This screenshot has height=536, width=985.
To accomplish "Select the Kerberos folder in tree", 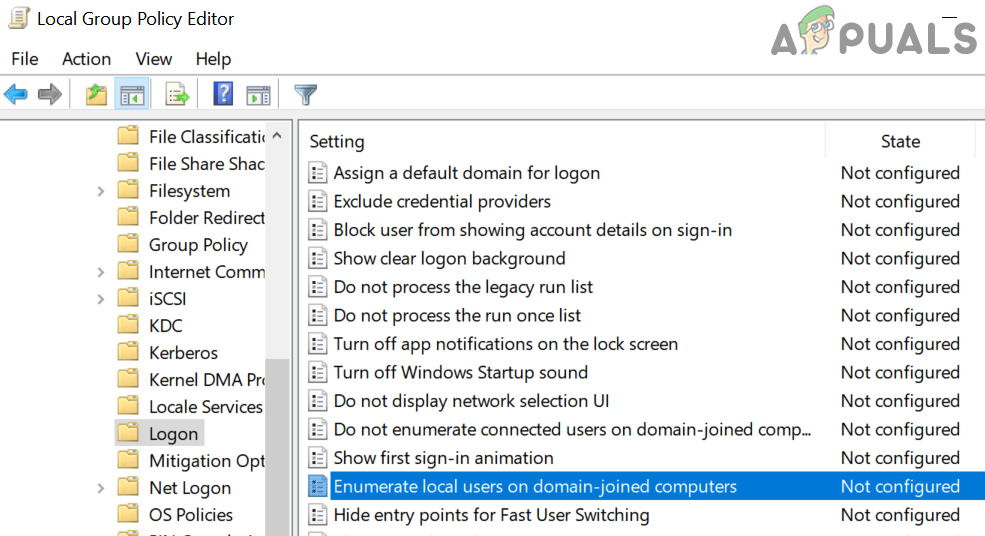I will click(184, 353).
